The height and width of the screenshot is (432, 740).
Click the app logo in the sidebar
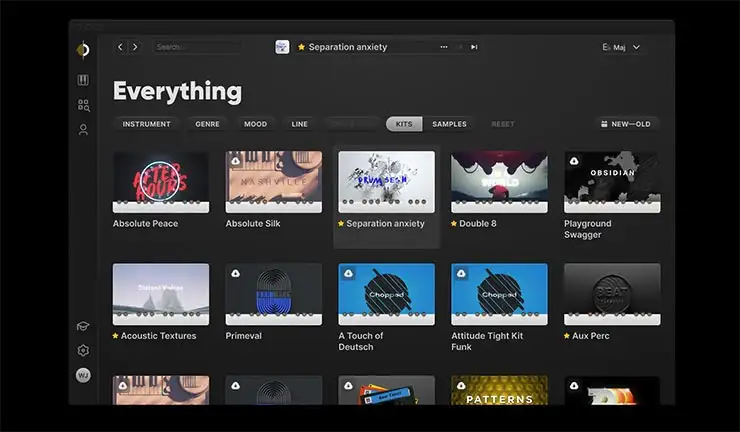pyautogui.click(x=83, y=49)
